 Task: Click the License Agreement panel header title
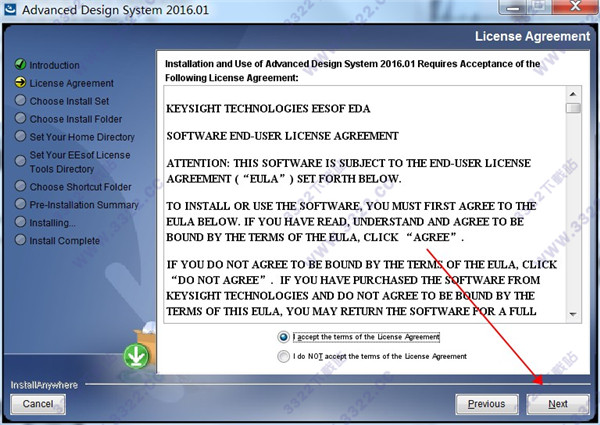pyautogui.click(x=533, y=36)
